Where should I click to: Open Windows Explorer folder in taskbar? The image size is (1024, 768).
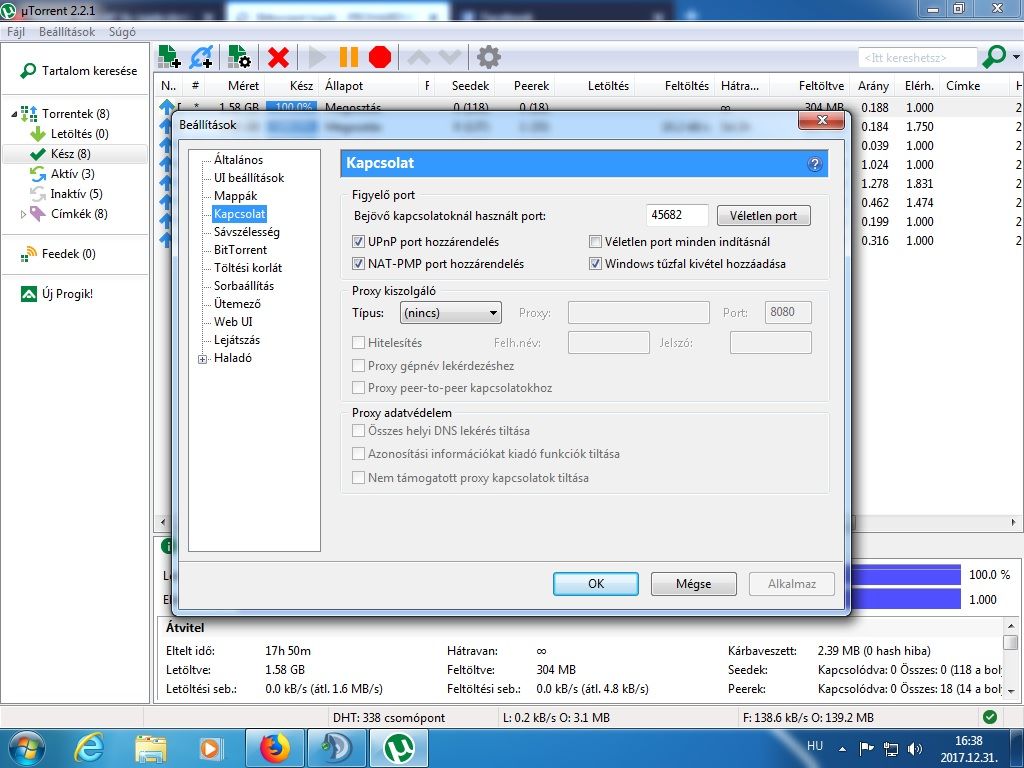150,748
